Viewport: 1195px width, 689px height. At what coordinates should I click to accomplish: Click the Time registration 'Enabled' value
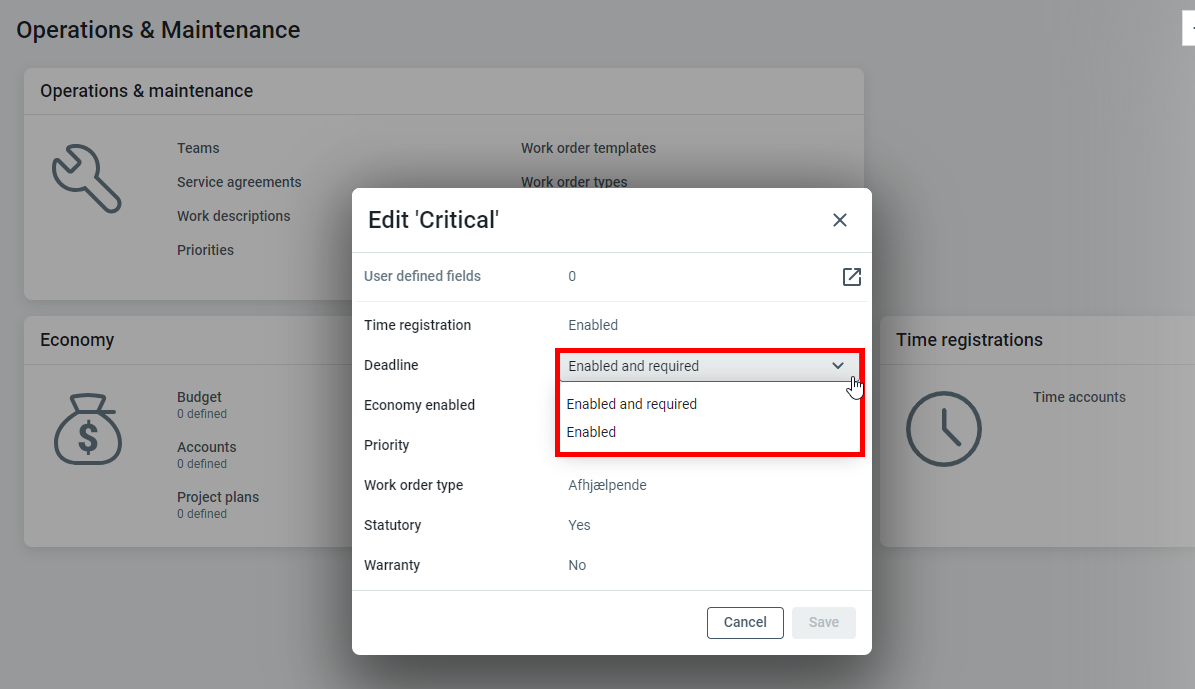pos(593,325)
